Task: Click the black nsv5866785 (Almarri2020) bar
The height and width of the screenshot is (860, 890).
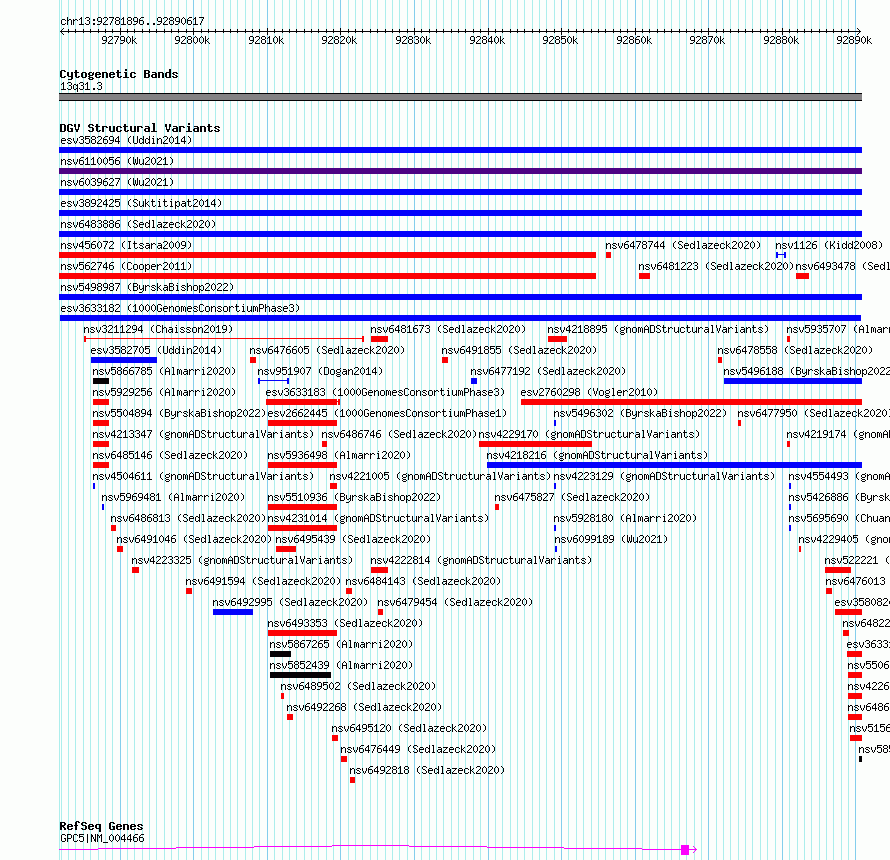Action: coord(100,381)
